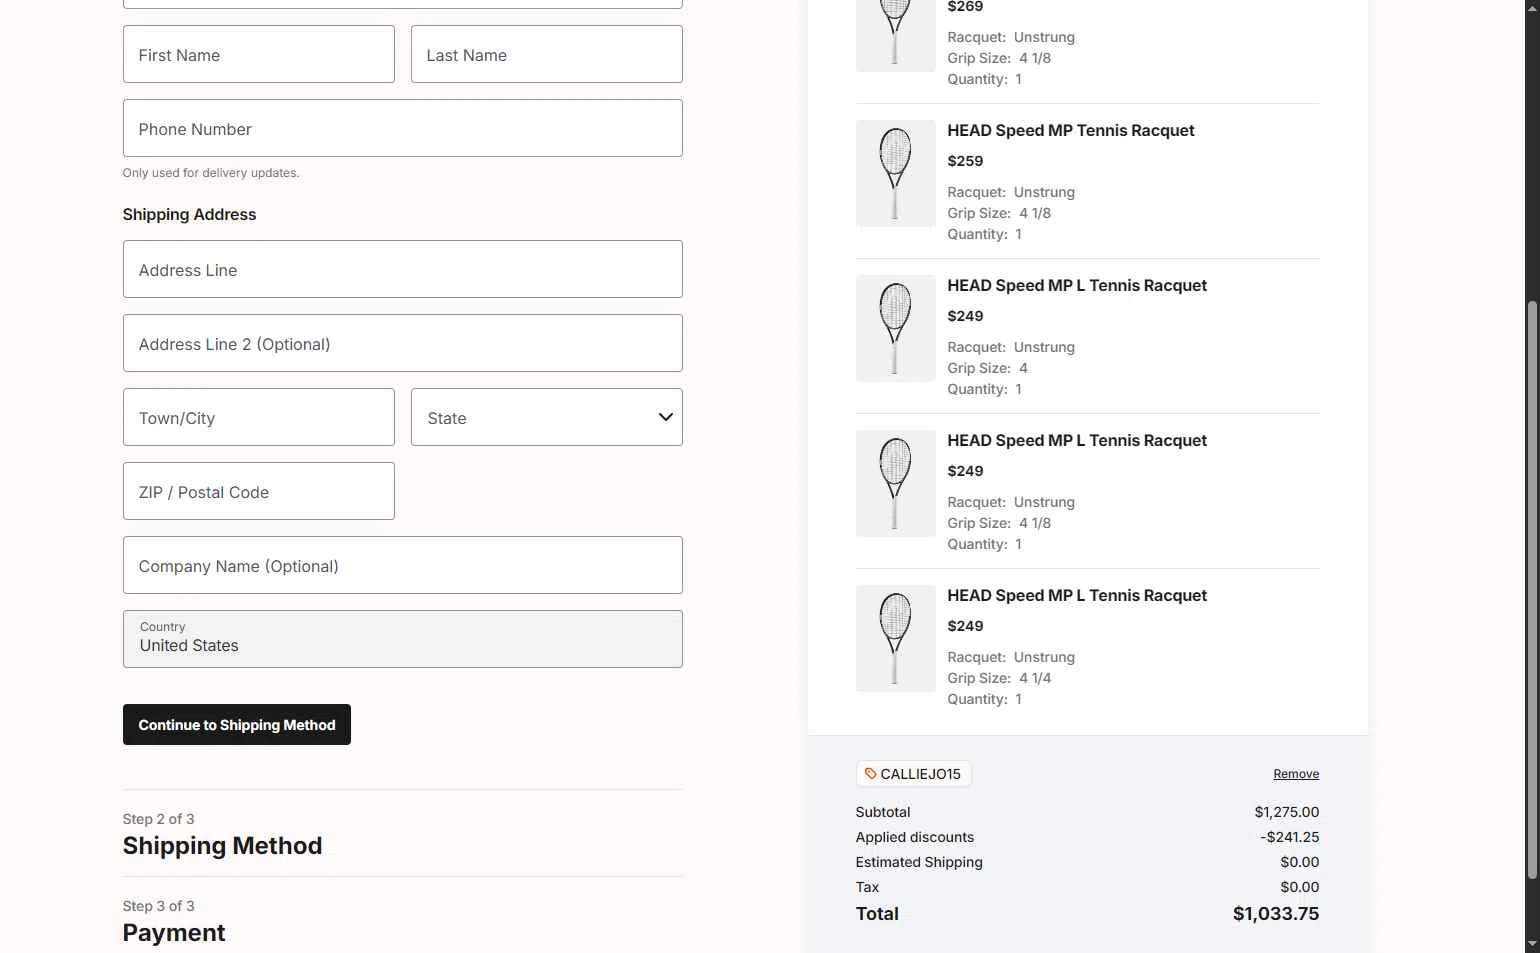This screenshot has height=953, width=1540.
Task: Click the 'Step 2 of 3' label
Action: [x=158, y=819]
